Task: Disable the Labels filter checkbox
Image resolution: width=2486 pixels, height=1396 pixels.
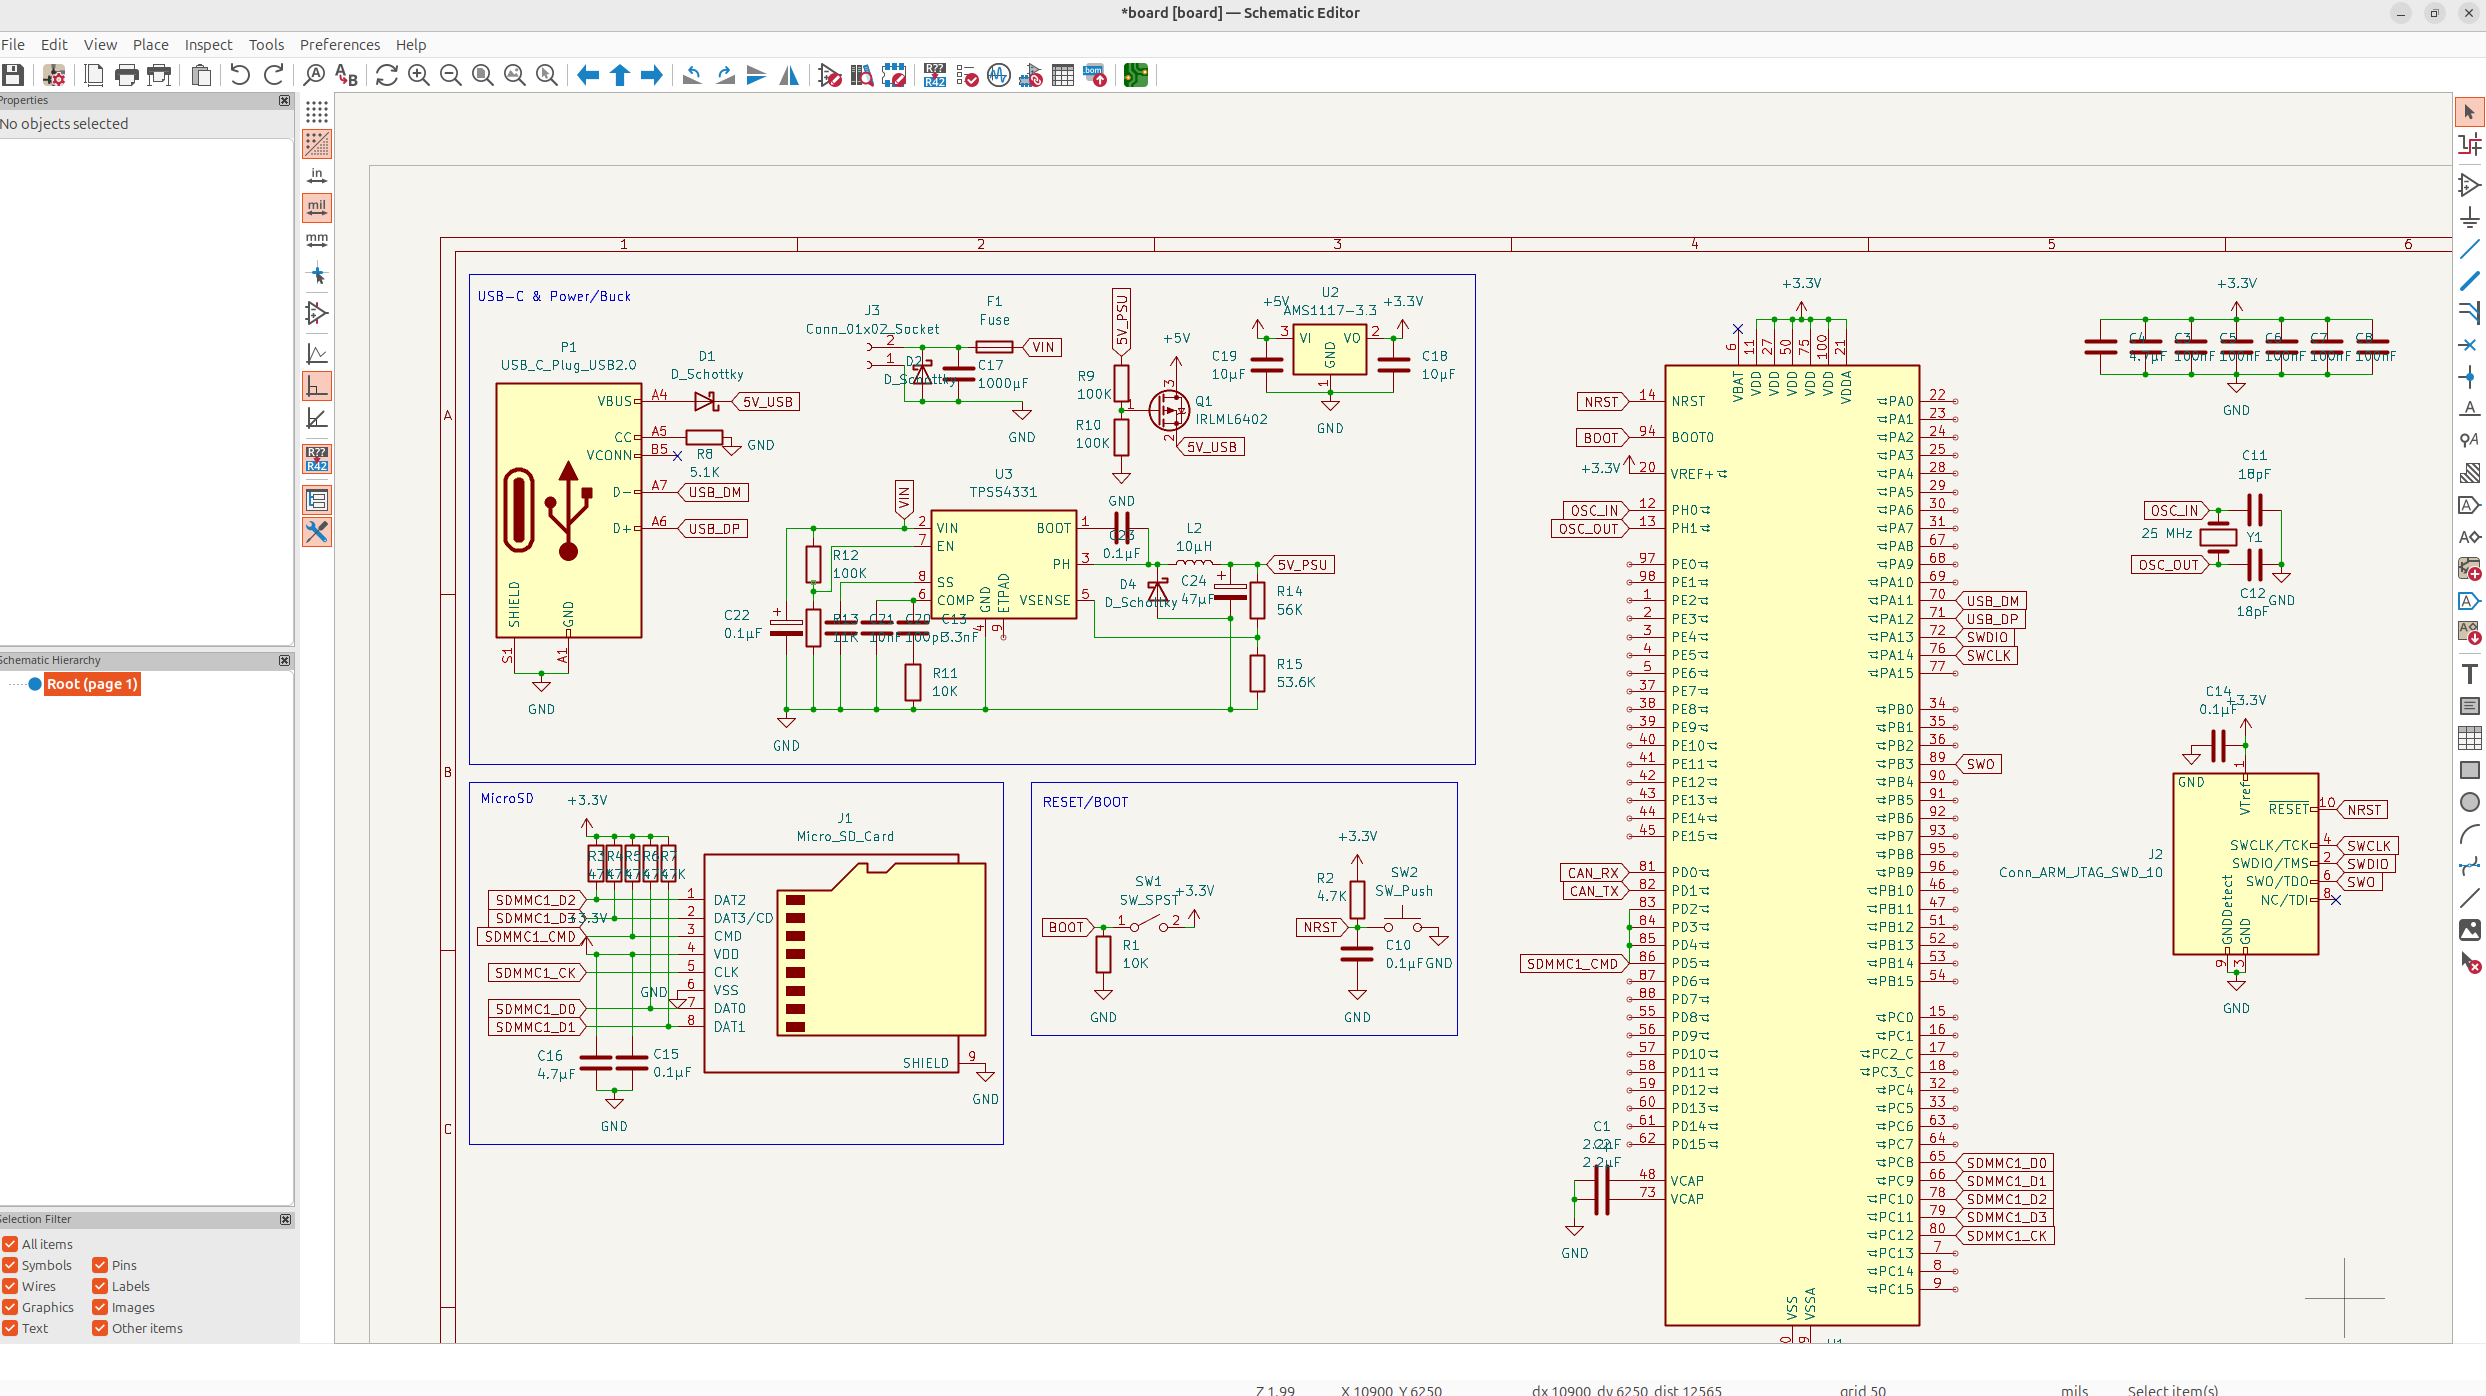Action: 100,1286
